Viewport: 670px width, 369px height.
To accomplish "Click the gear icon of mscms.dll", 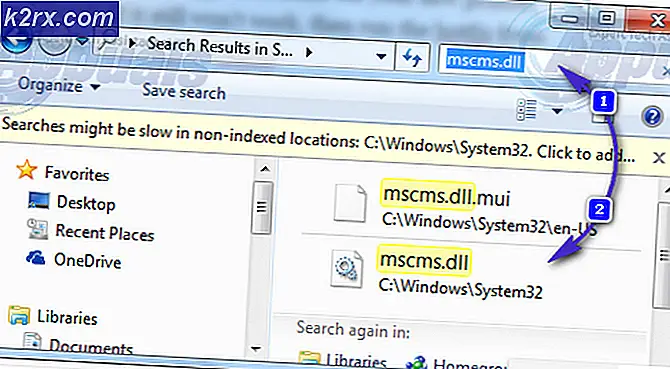I will (347, 269).
